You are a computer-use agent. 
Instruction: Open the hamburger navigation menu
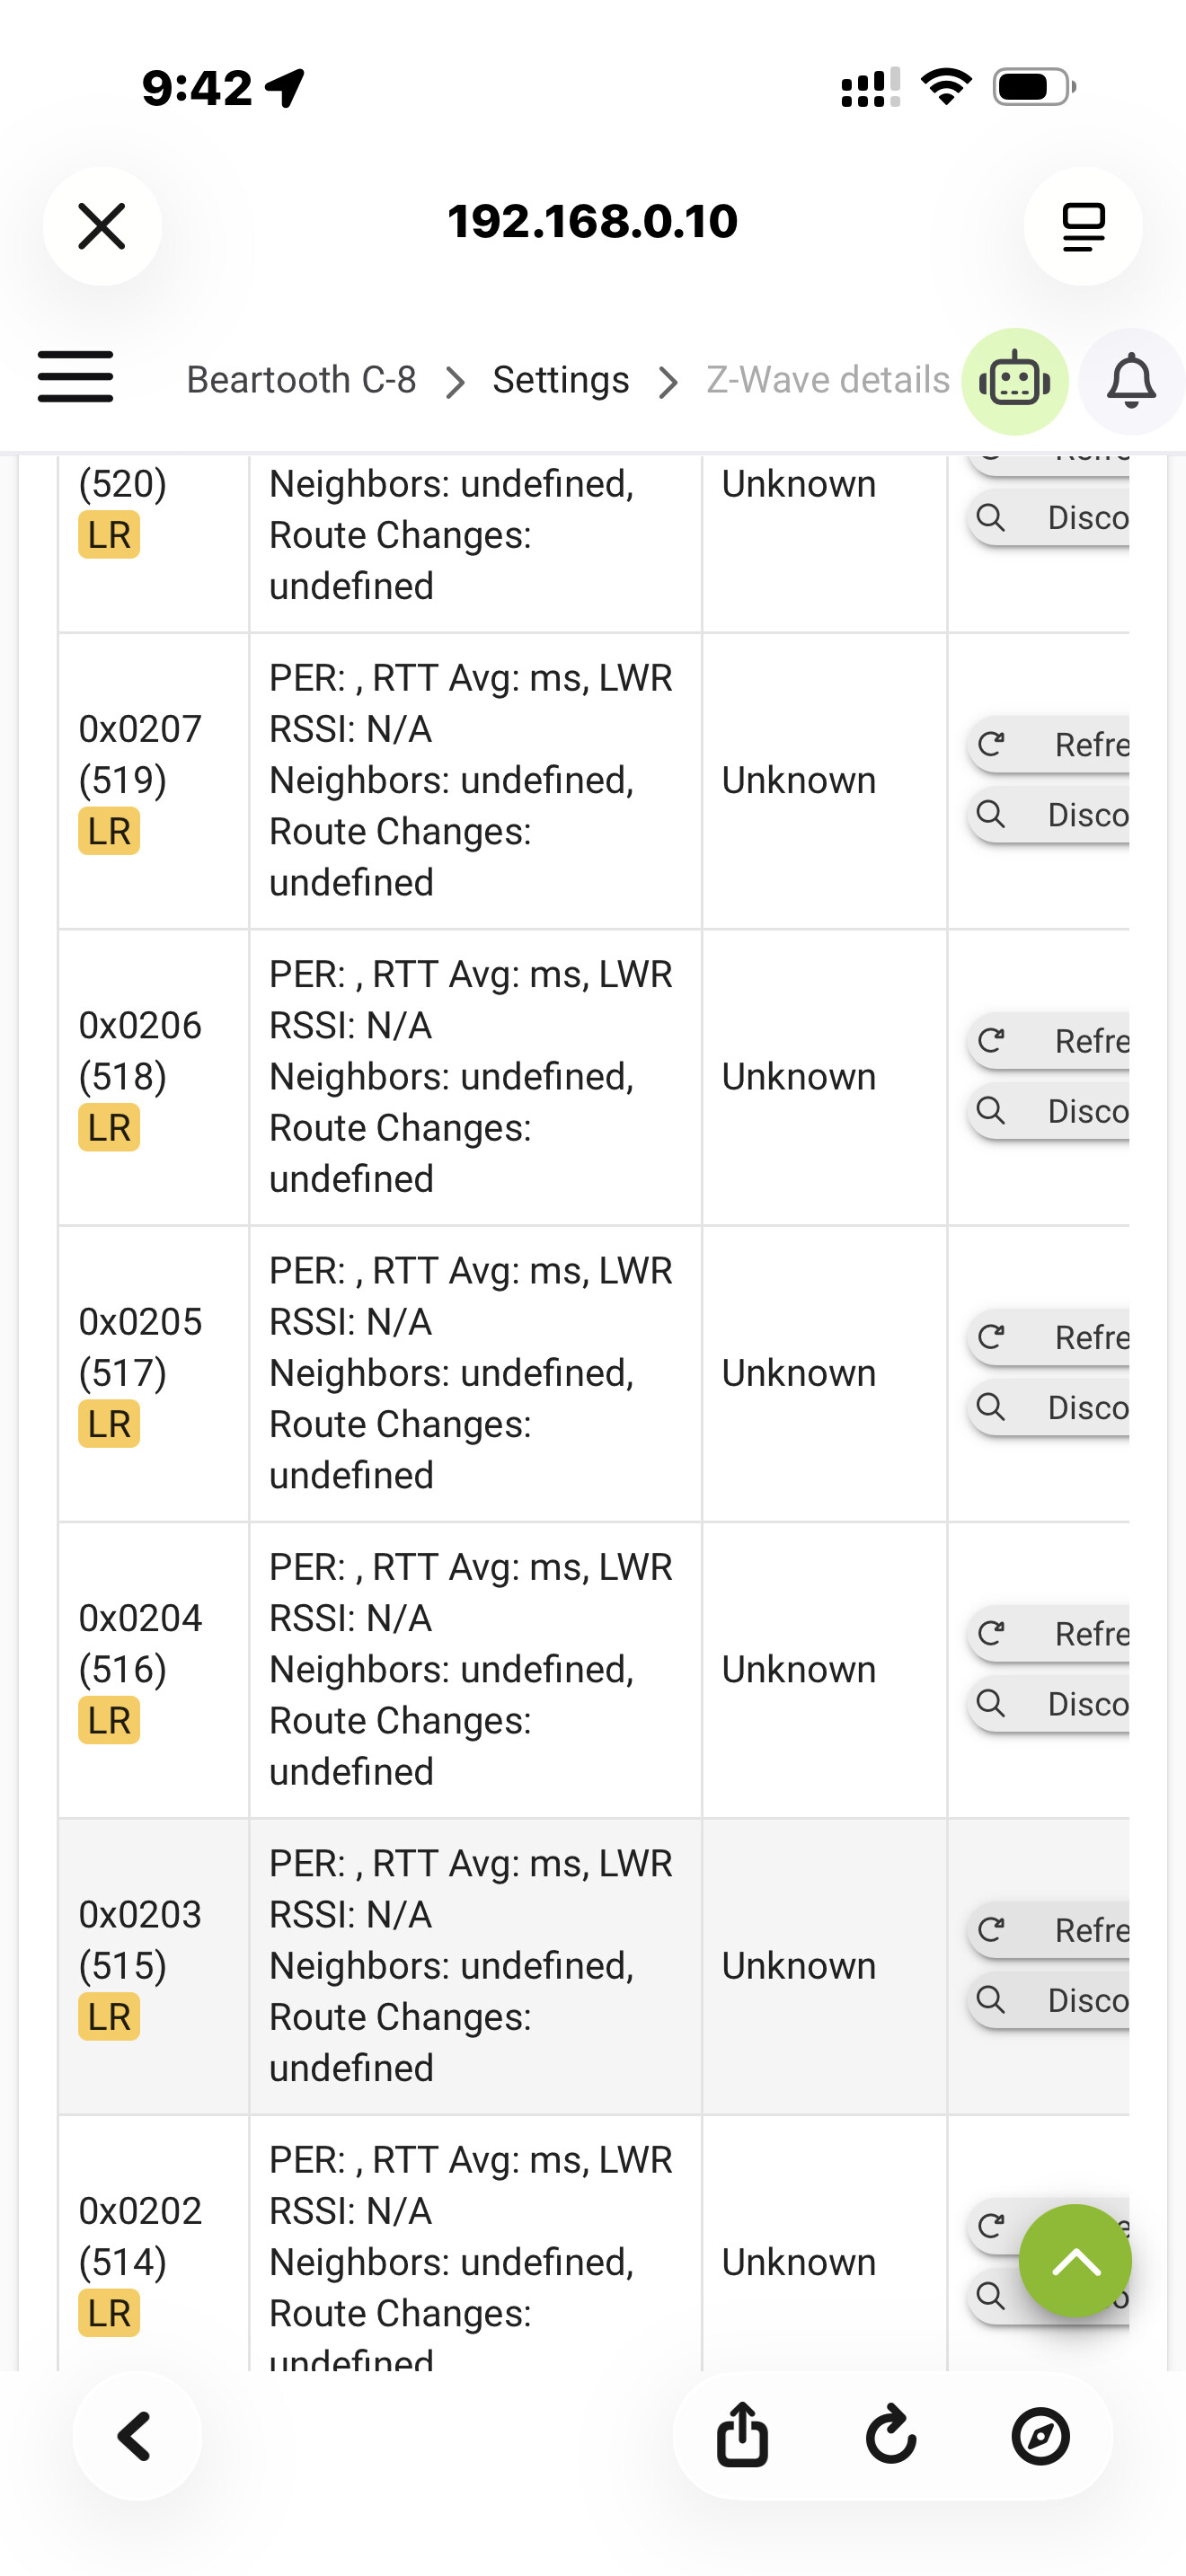pos(75,377)
